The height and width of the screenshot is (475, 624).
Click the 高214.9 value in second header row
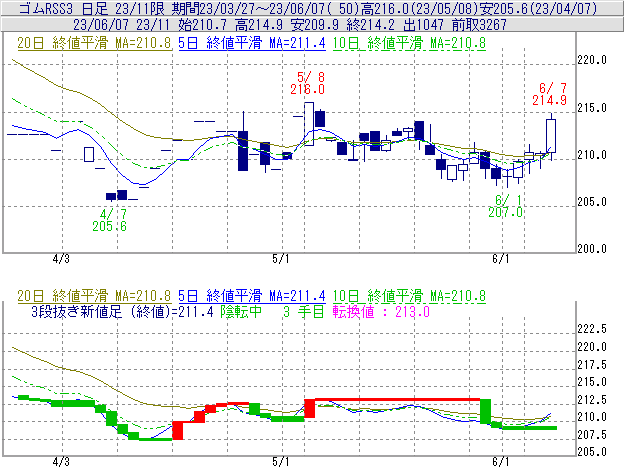[x=259, y=25]
